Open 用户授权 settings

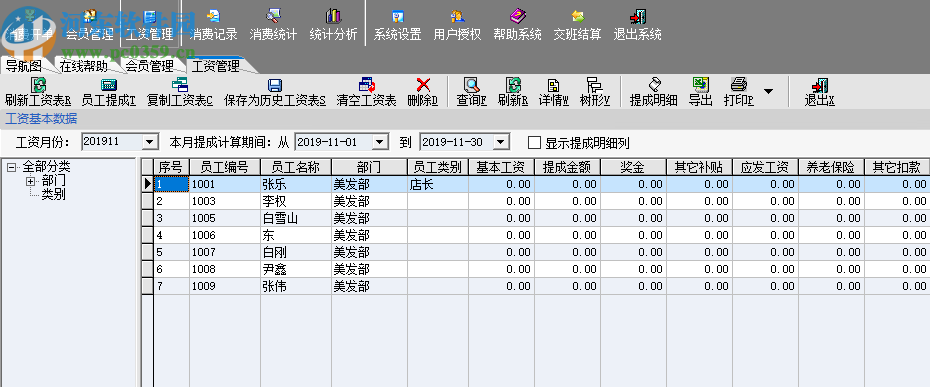pos(457,24)
